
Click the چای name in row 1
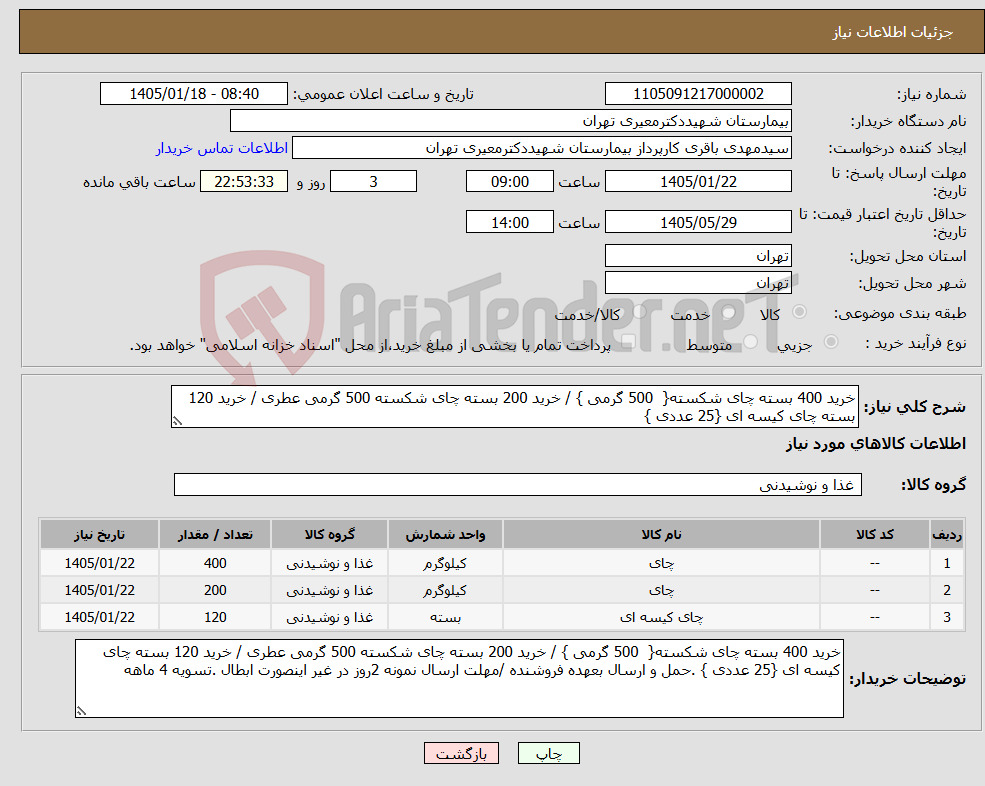pyautogui.click(x=661, y=564)
